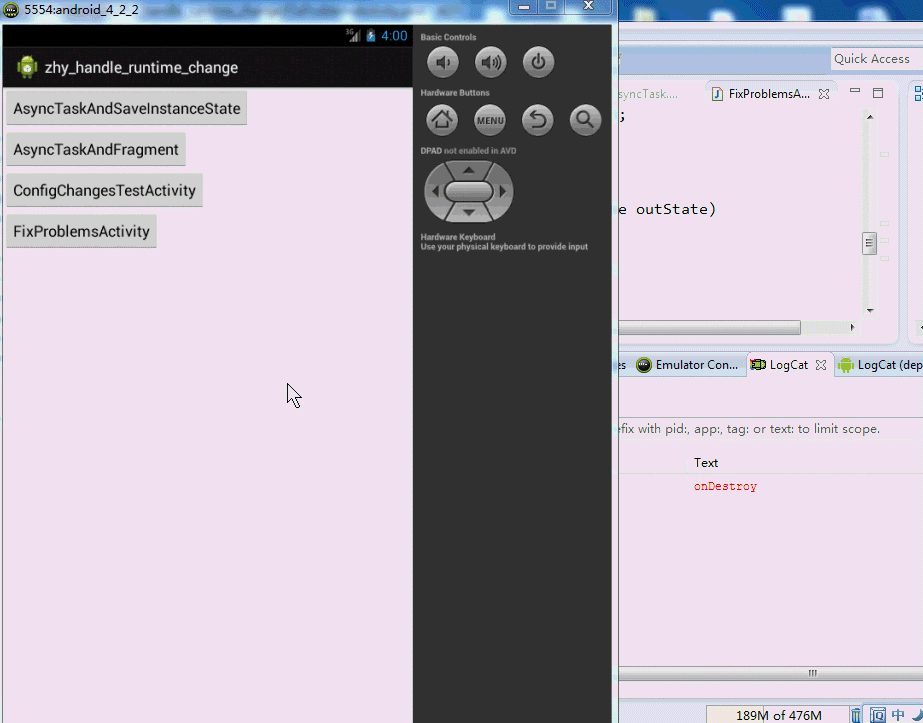Viewport: 923px width, 723px height.
Task: Click the Quick Access search field
Action: [x=871, y=59]
